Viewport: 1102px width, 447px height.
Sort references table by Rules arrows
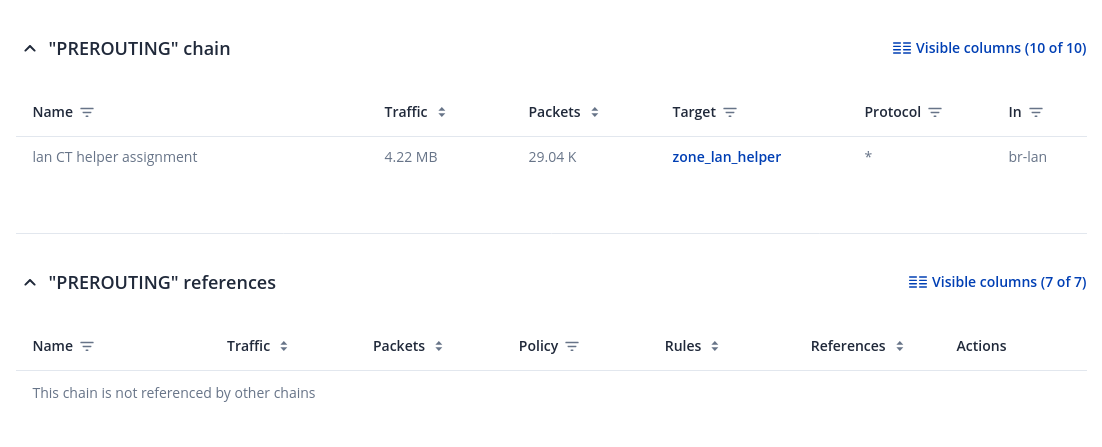714,347
